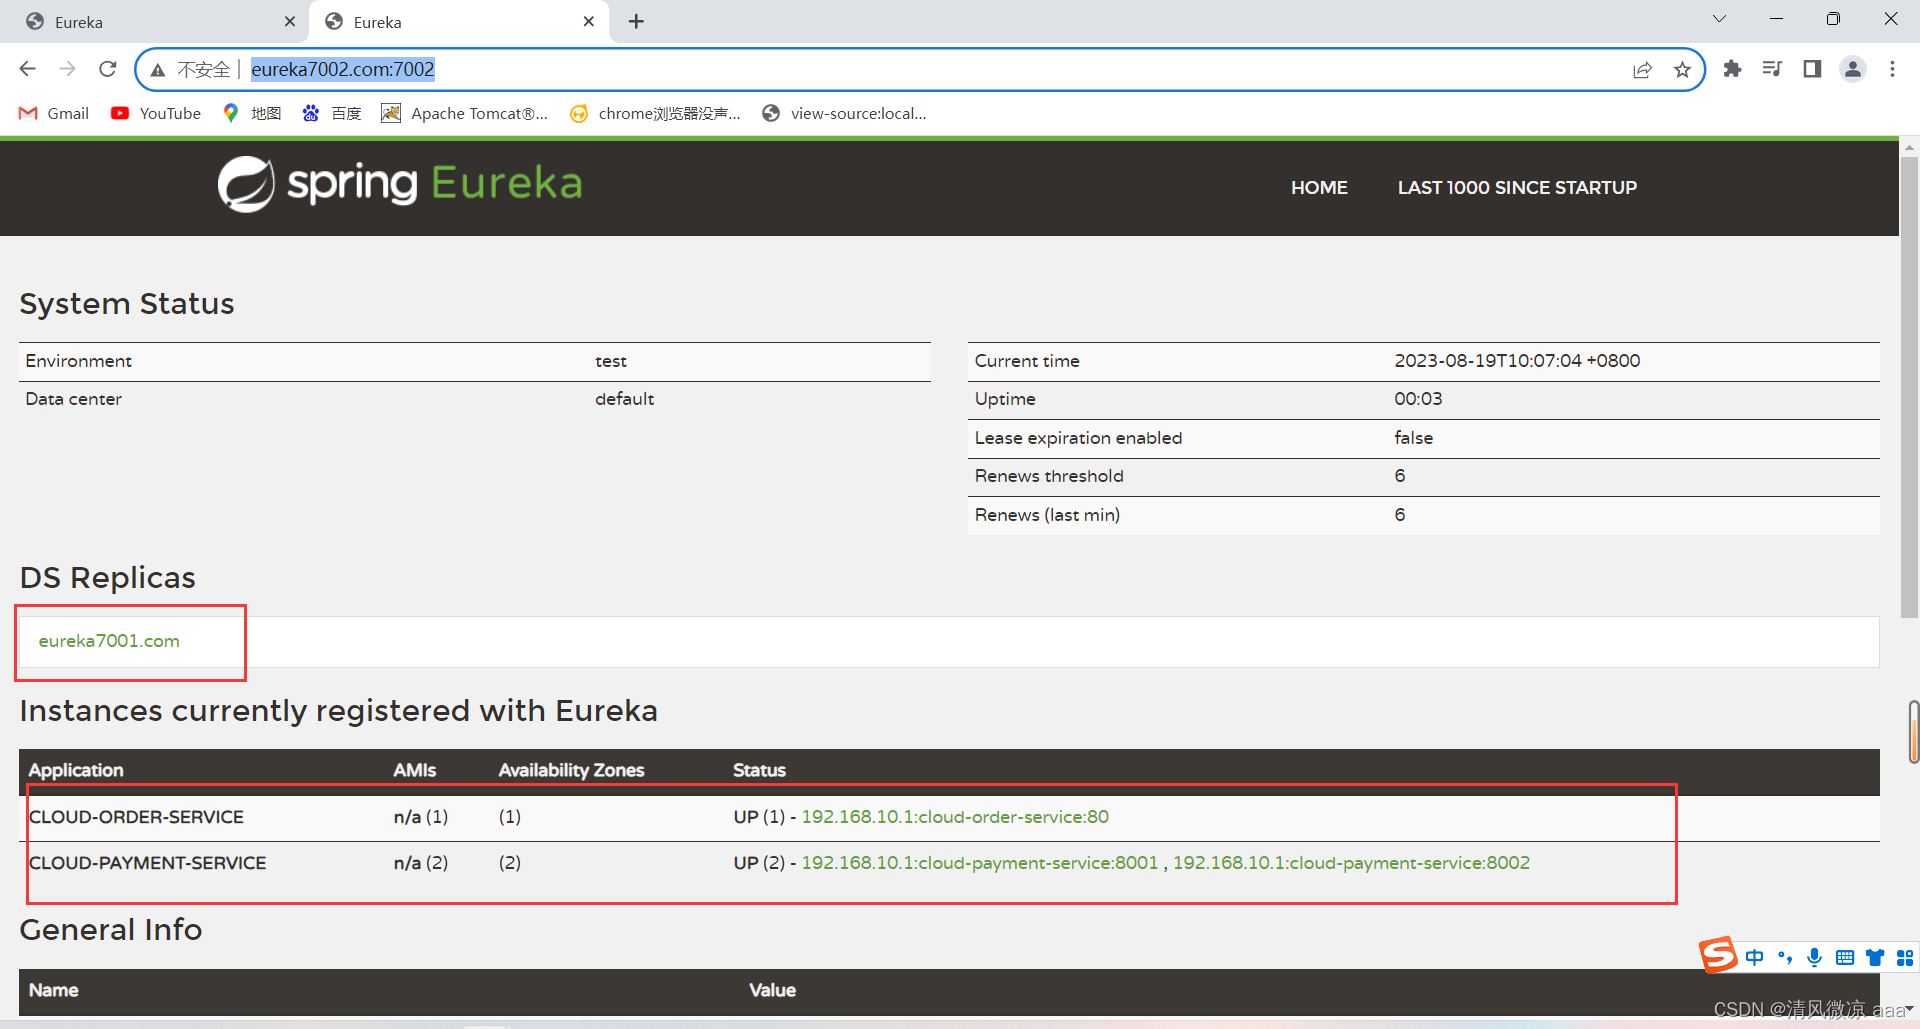Toggle Chinese input mode 中
This screenshot has width=1920, height=1029.
point(1754,957)
